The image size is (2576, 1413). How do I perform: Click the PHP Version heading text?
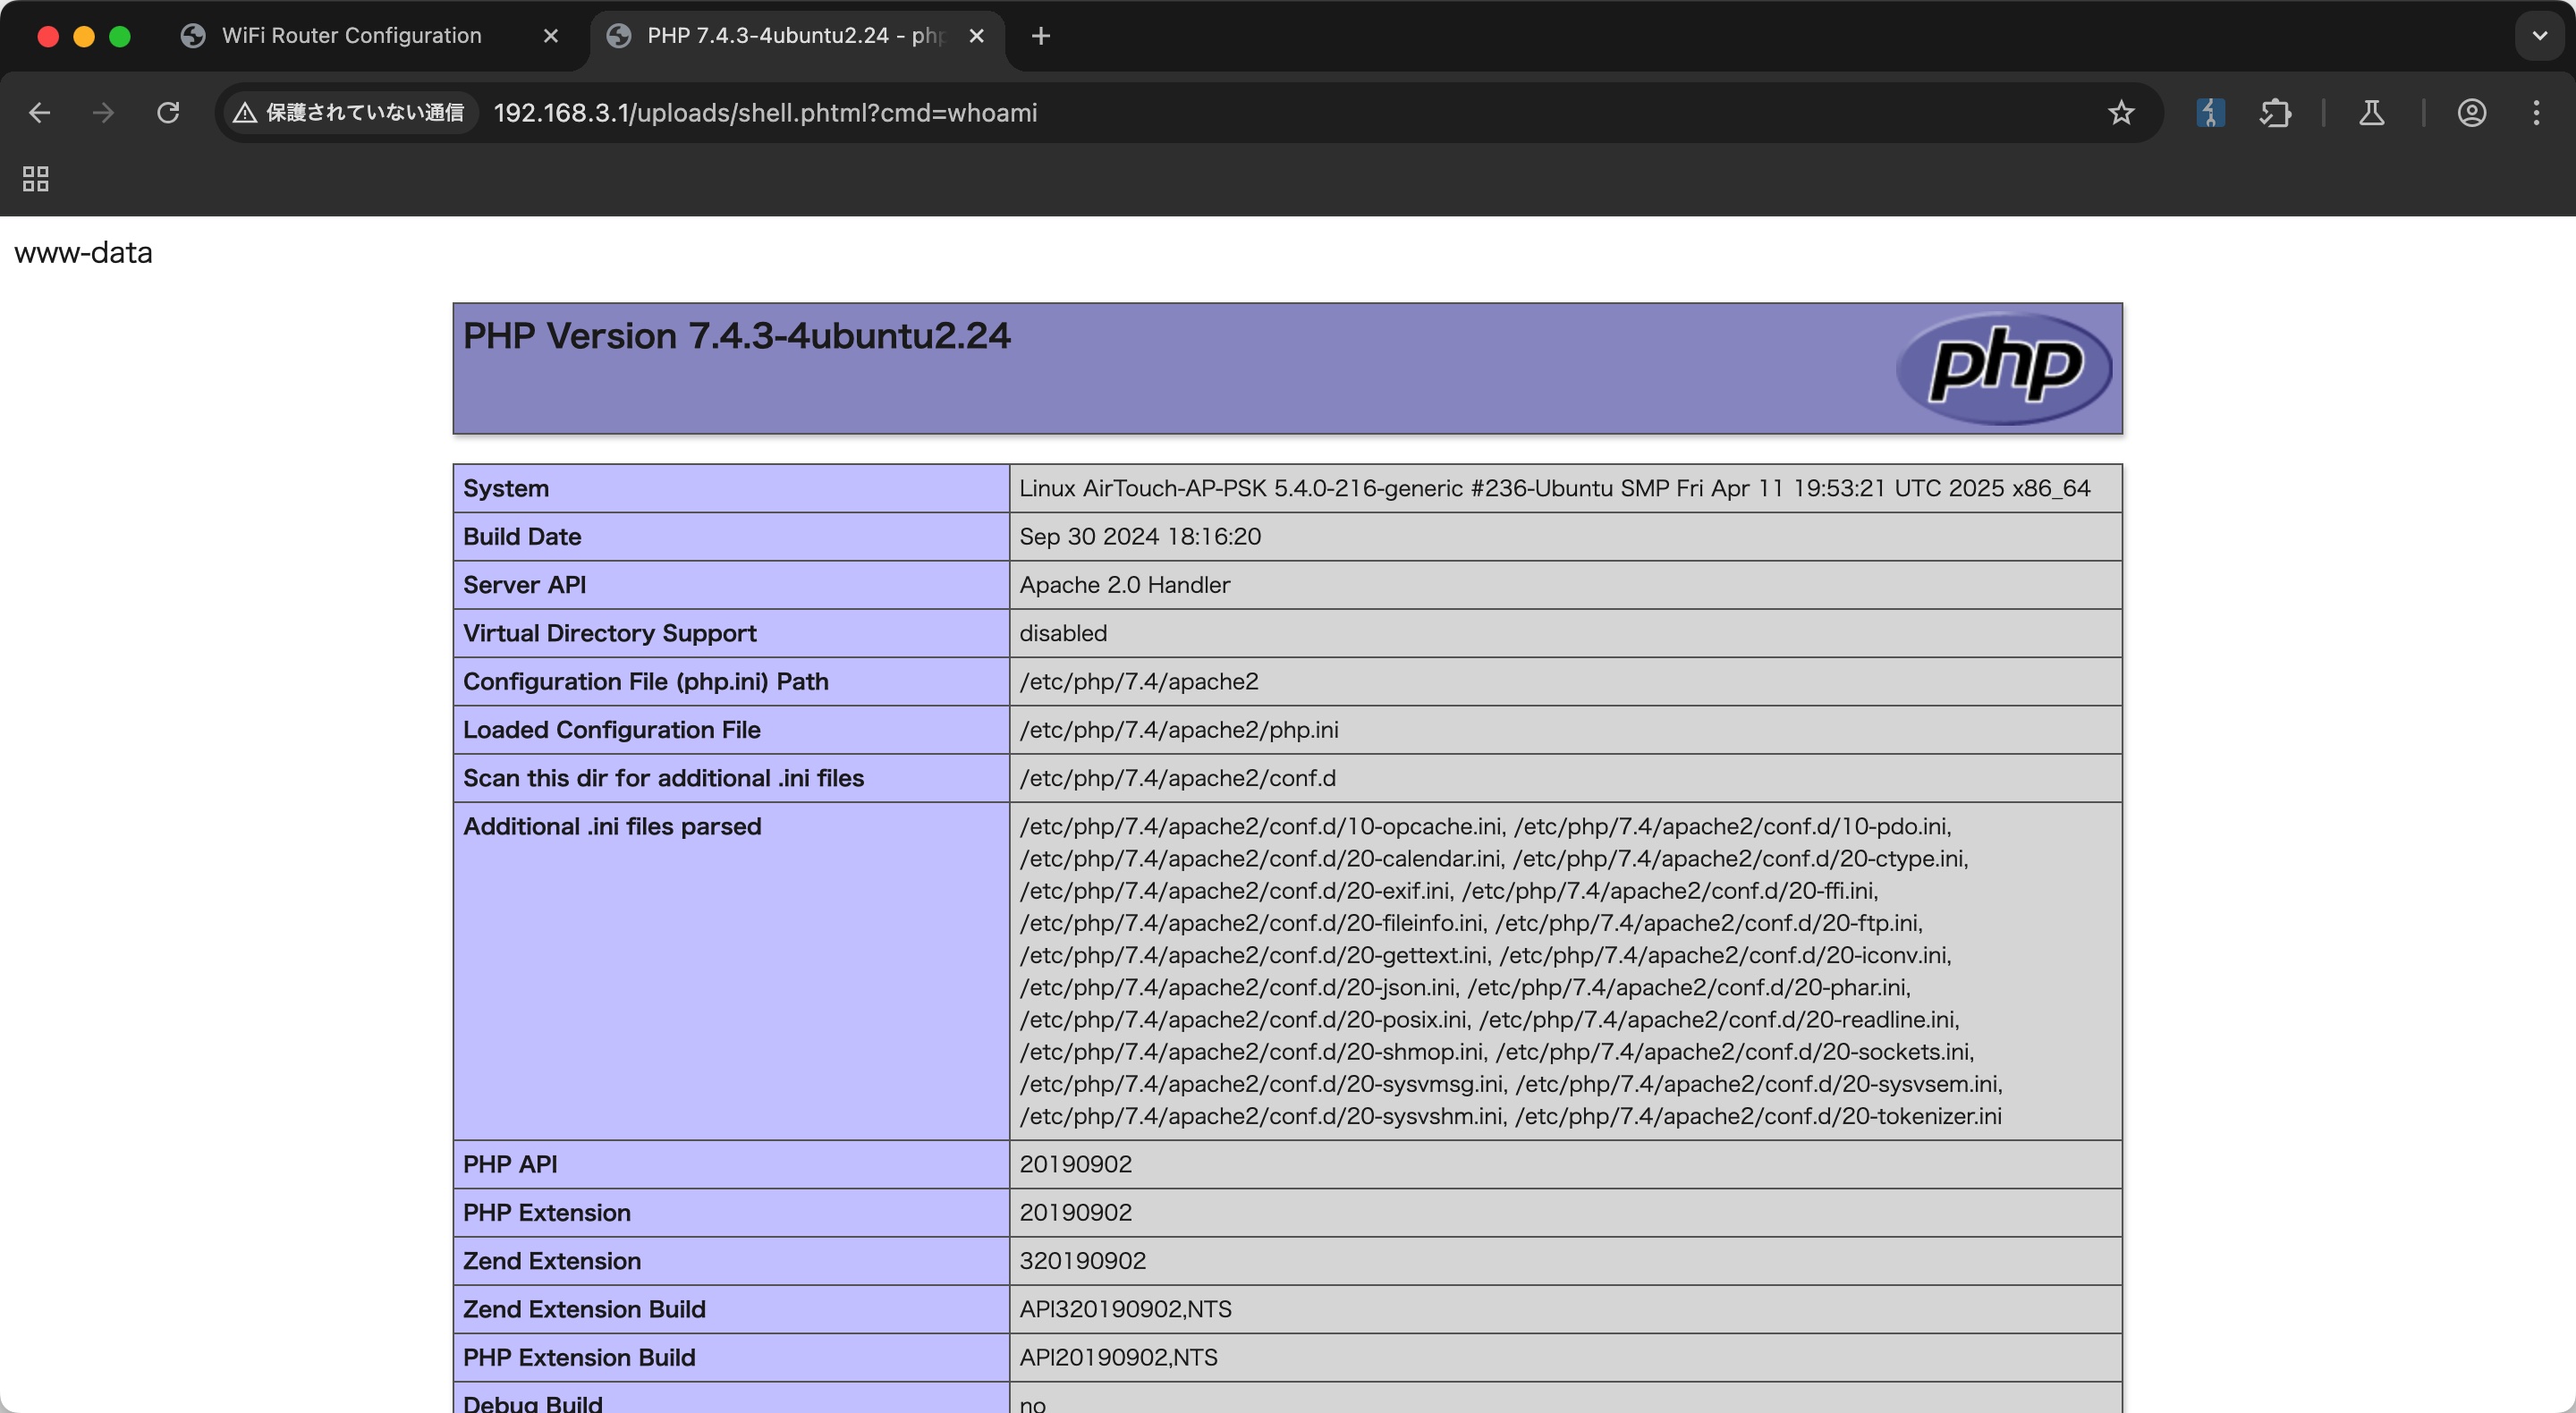click(736, 336)
